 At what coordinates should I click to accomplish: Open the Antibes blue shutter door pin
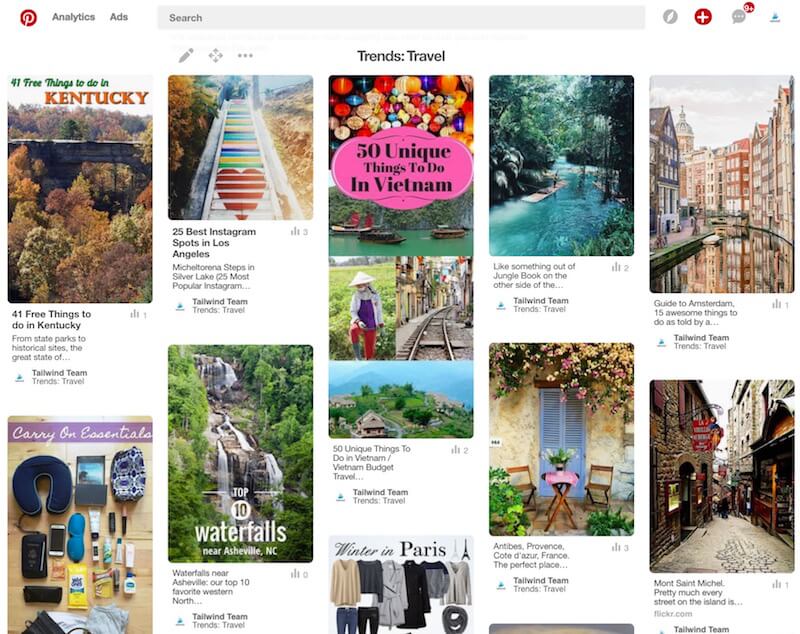[x=561, y=439]
